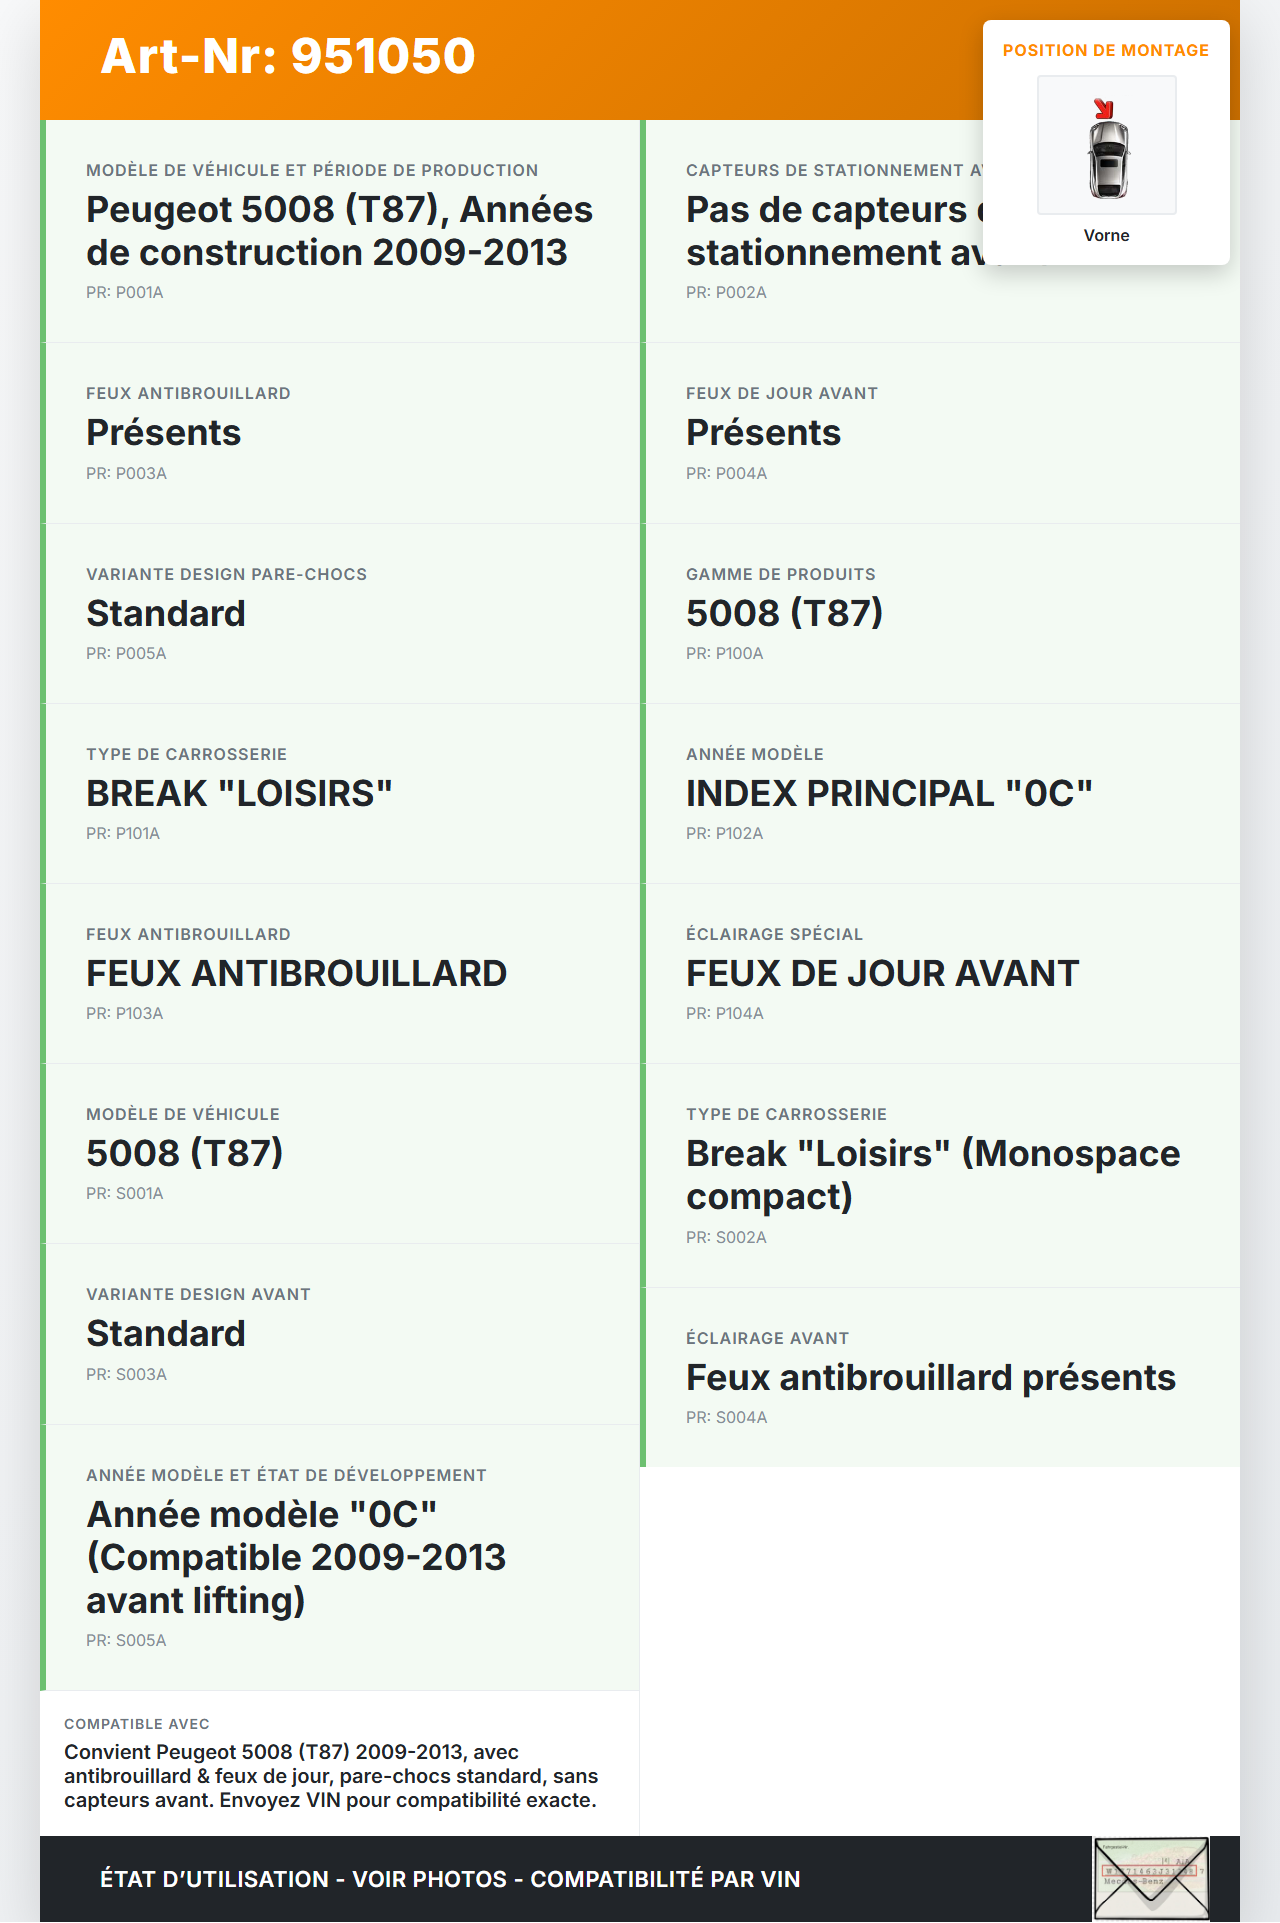The height and width of the screenshot is (1923, 1280).
Task: Click the PR: P103A code
Action: tap(124, 1013)
